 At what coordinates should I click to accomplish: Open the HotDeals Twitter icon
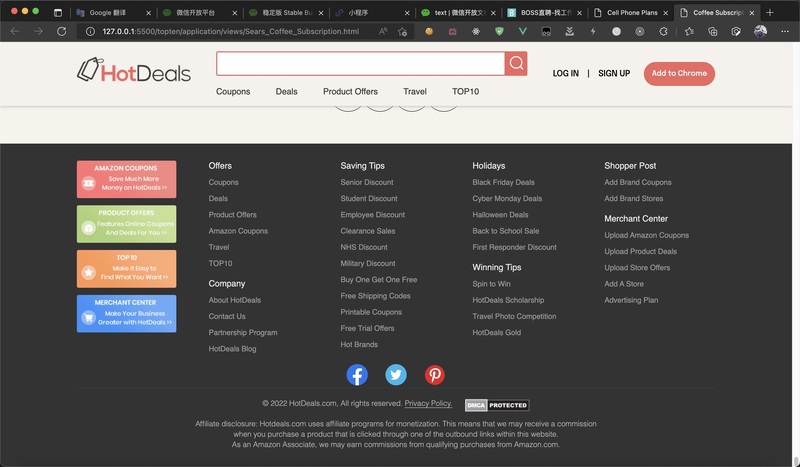click(396, 375)
